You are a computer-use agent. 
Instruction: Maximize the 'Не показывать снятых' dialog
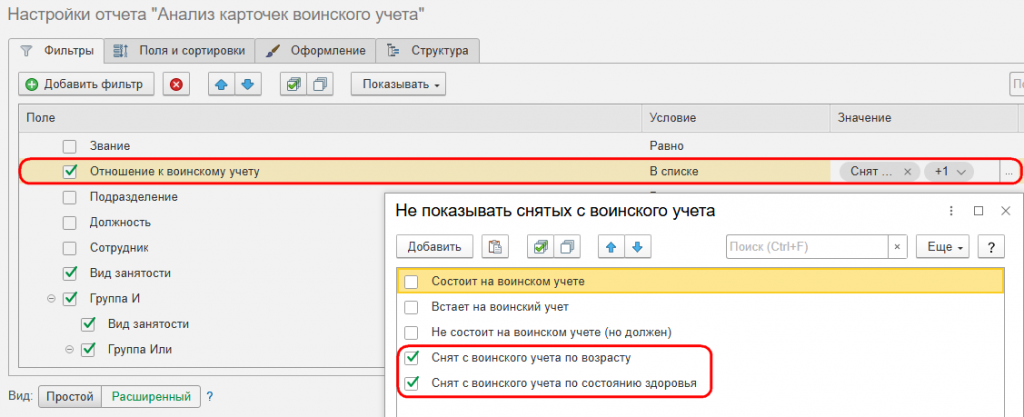[978, 211]
